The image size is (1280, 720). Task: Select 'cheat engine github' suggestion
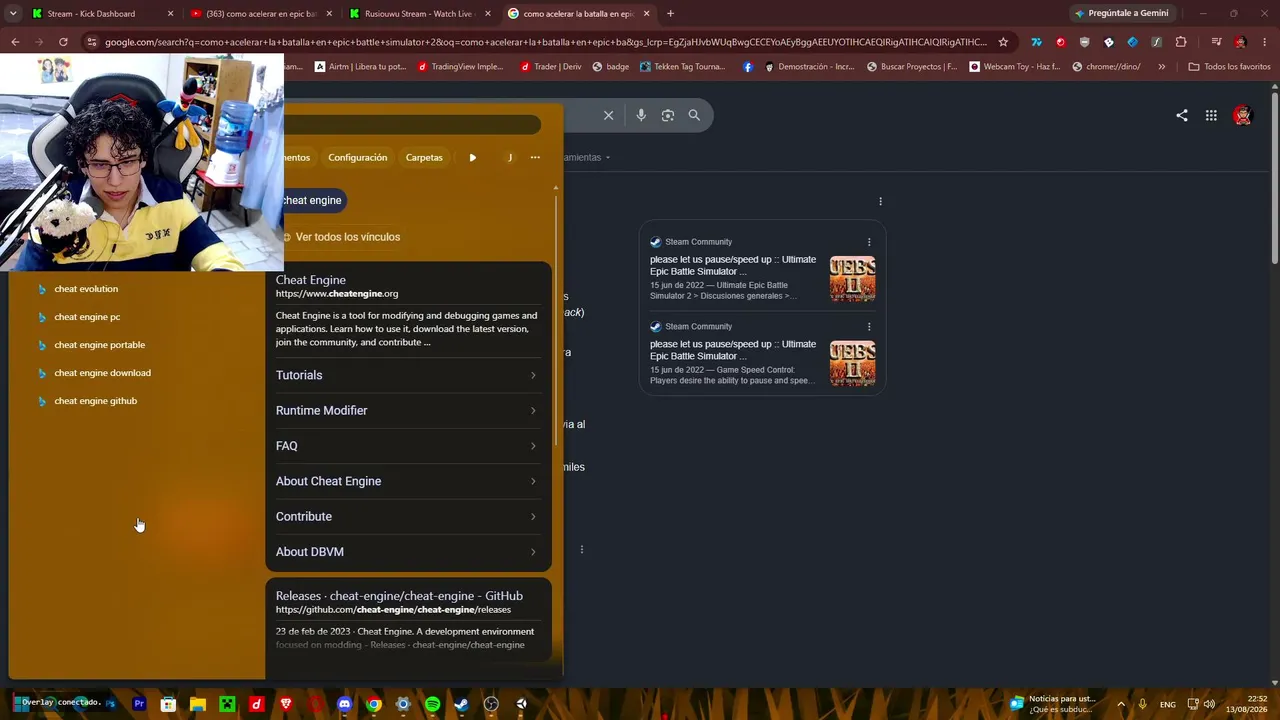[95, 401]
